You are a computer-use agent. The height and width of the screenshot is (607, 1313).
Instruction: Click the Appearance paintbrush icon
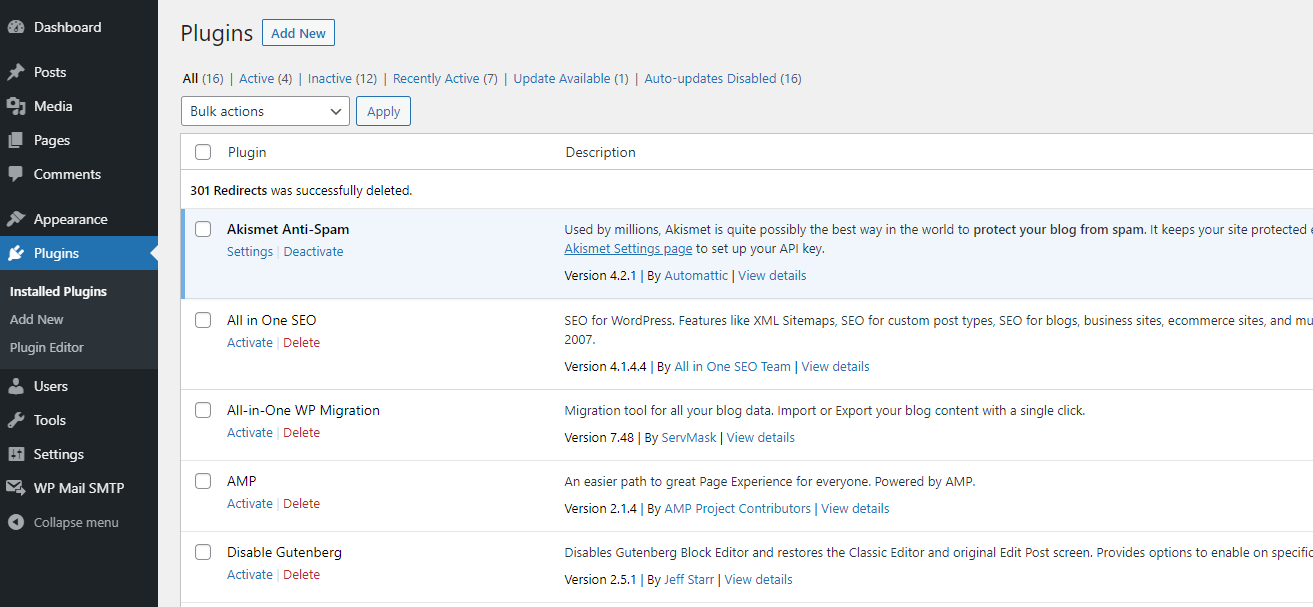(x=16, y=219)
